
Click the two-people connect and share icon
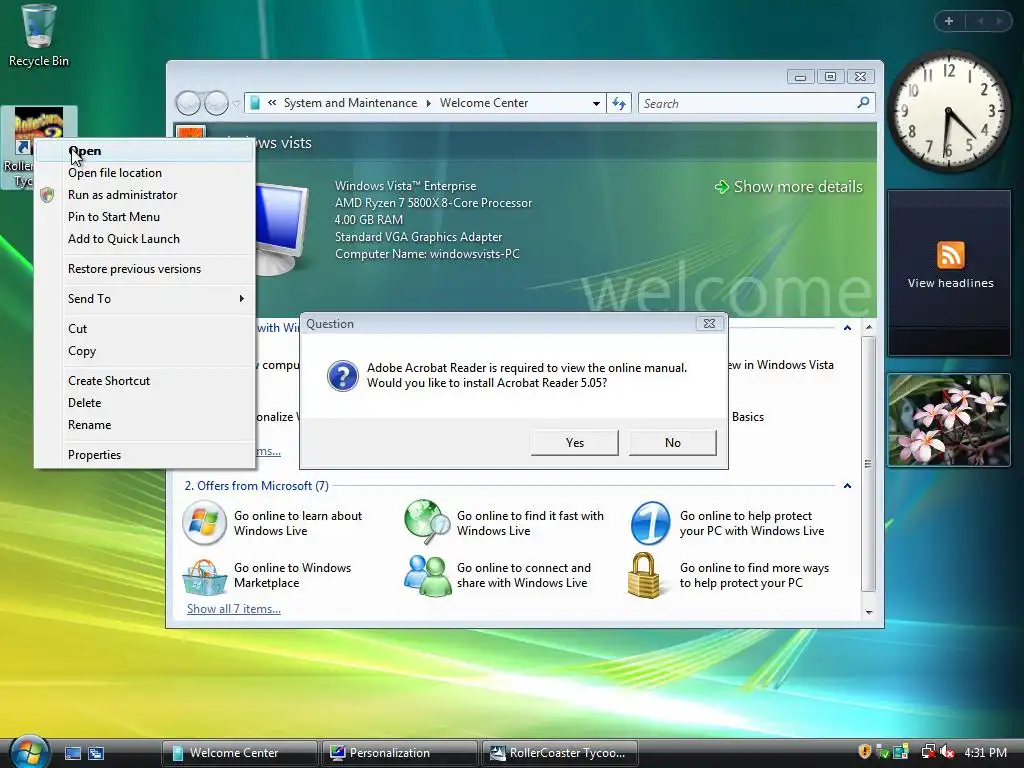coord(427,576)
